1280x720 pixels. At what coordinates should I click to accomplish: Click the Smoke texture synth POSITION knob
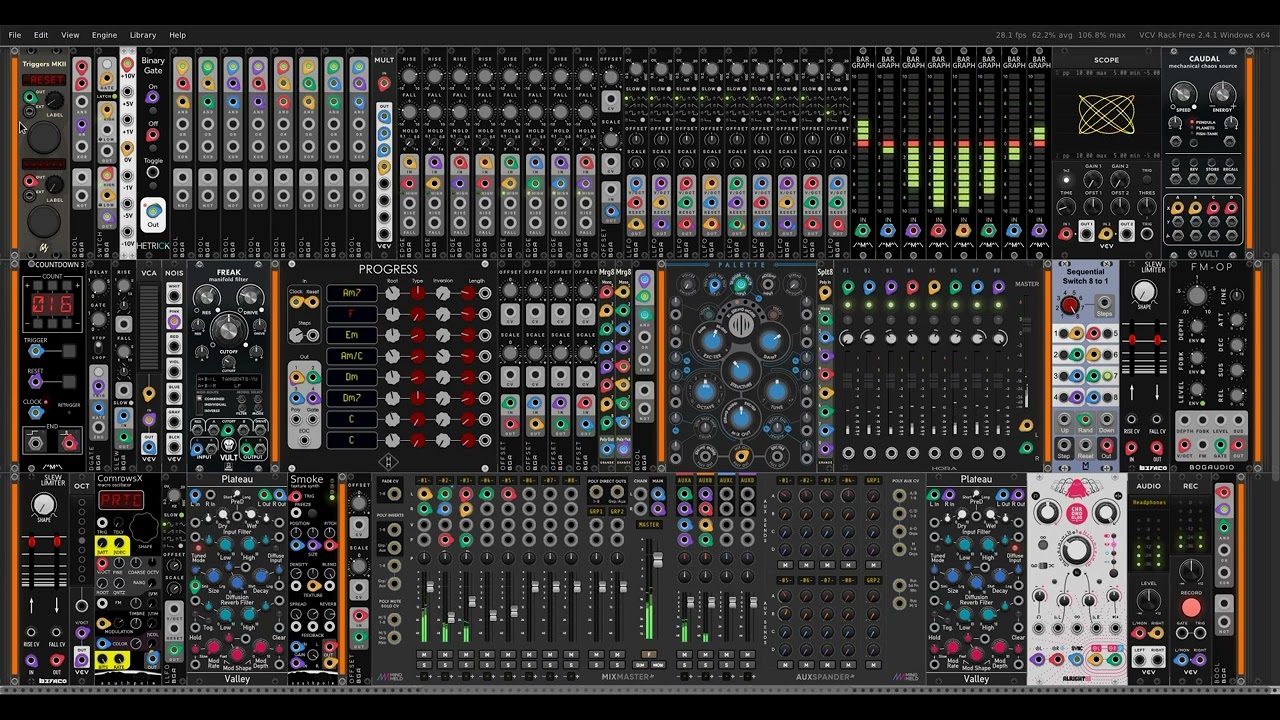click(296, 532)
